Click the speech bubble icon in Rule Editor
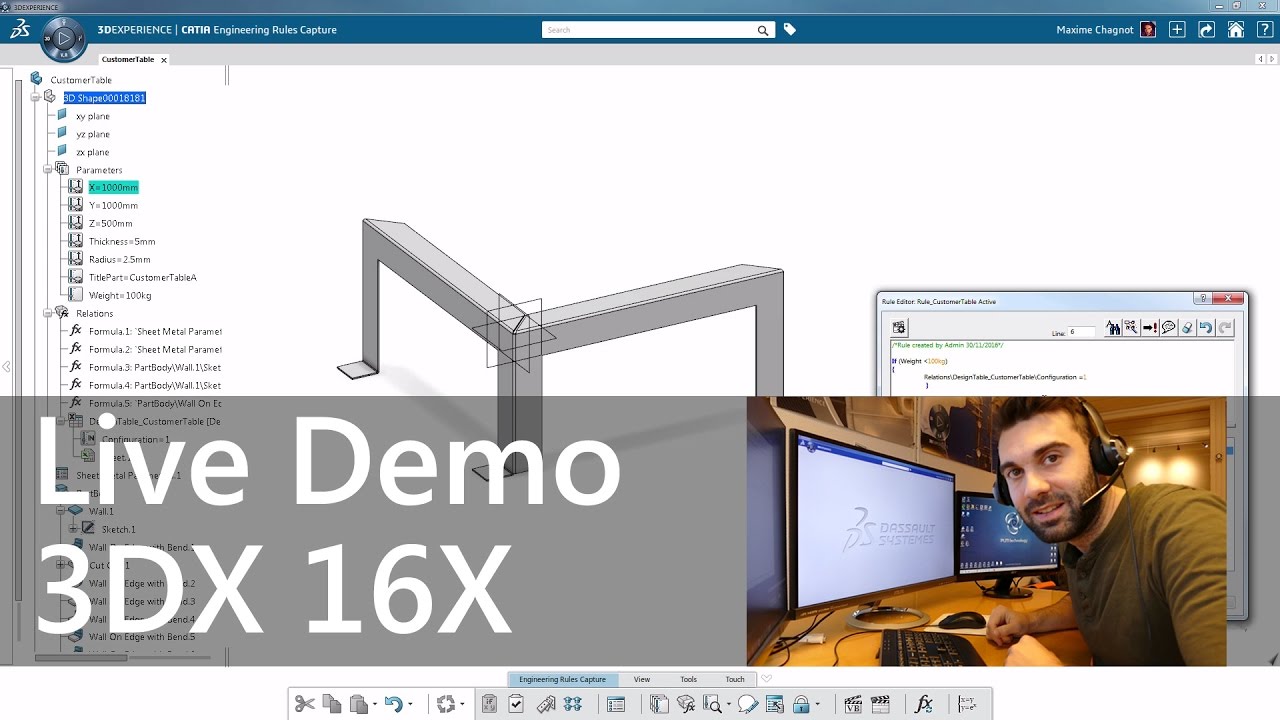The image size is (1280, 720). click(x=1168, y=327)
